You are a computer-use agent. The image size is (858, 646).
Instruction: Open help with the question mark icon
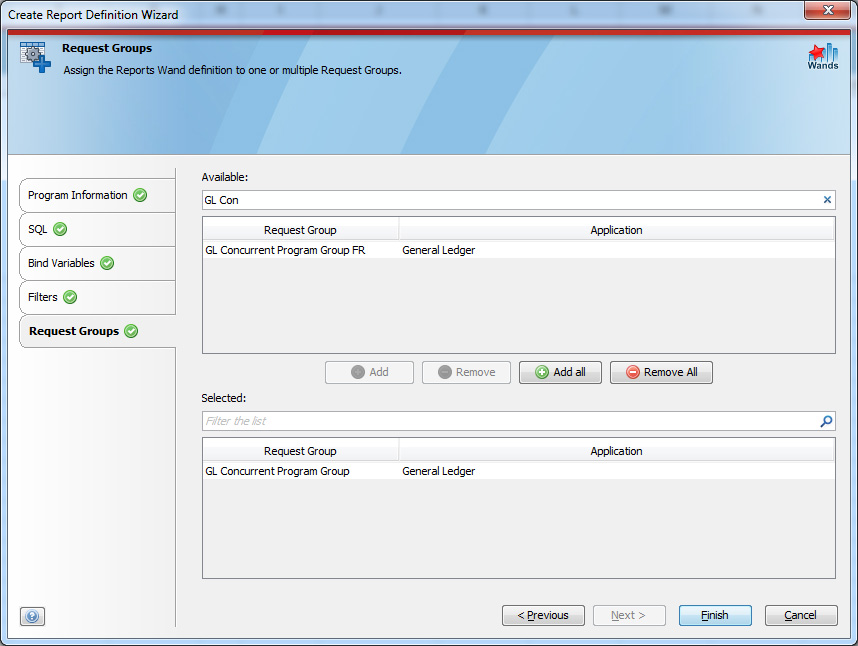[x=32, y=616]
